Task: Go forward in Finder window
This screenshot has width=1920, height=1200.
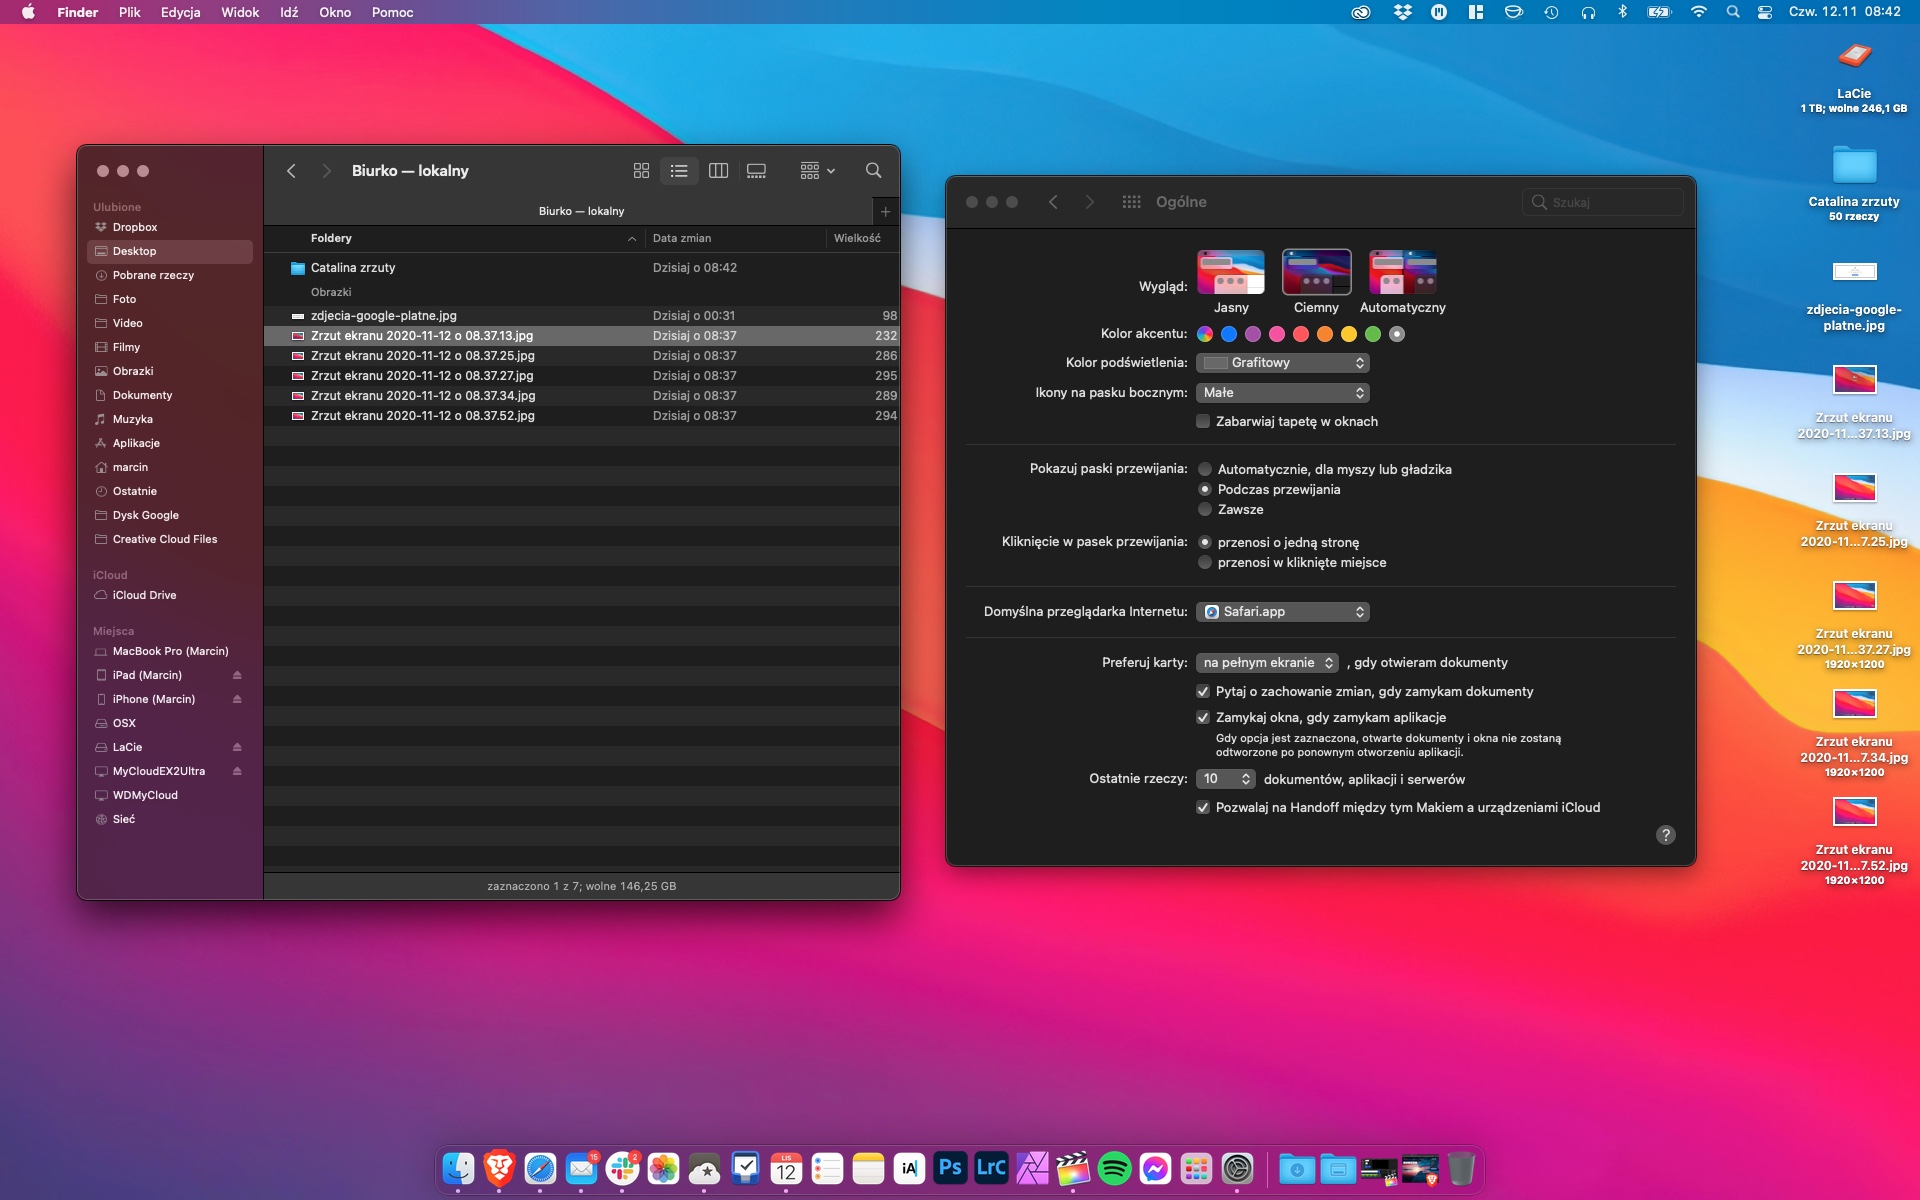Action: [326, 171]
